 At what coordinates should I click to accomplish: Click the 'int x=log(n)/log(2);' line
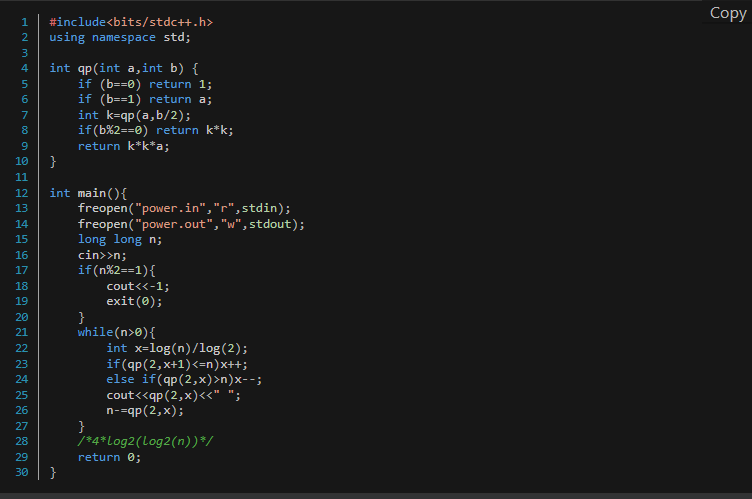coord(177,348)
